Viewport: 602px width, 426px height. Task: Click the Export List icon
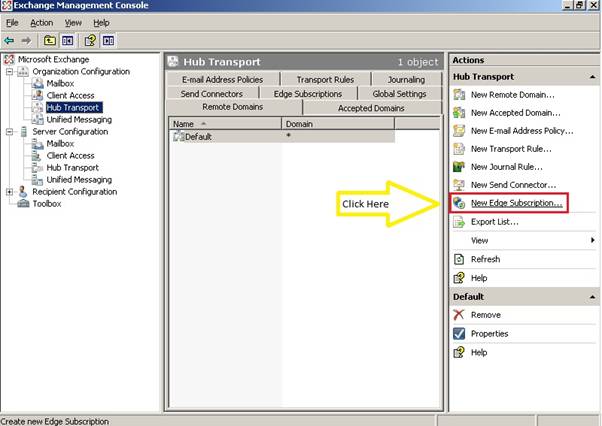(x=459, y=221)
